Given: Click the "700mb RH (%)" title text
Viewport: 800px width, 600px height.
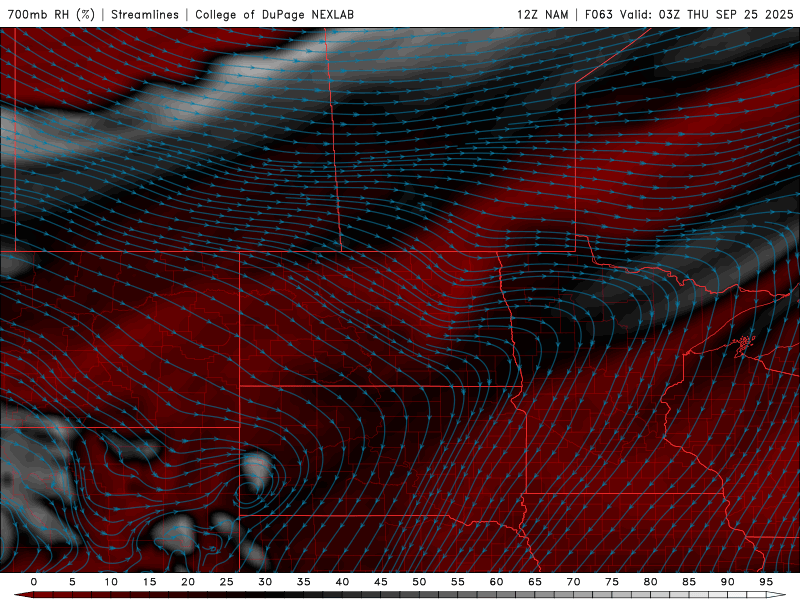Looking at the screenshot, I should (51, 14).
